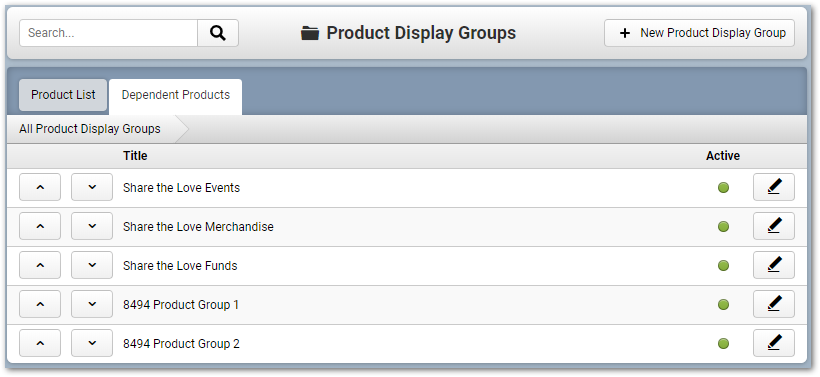Viewport: 820px width, 377px height.
Task: Edit 8494 Product Group 1 pencil icon
Action: click(x=773, y=304)
